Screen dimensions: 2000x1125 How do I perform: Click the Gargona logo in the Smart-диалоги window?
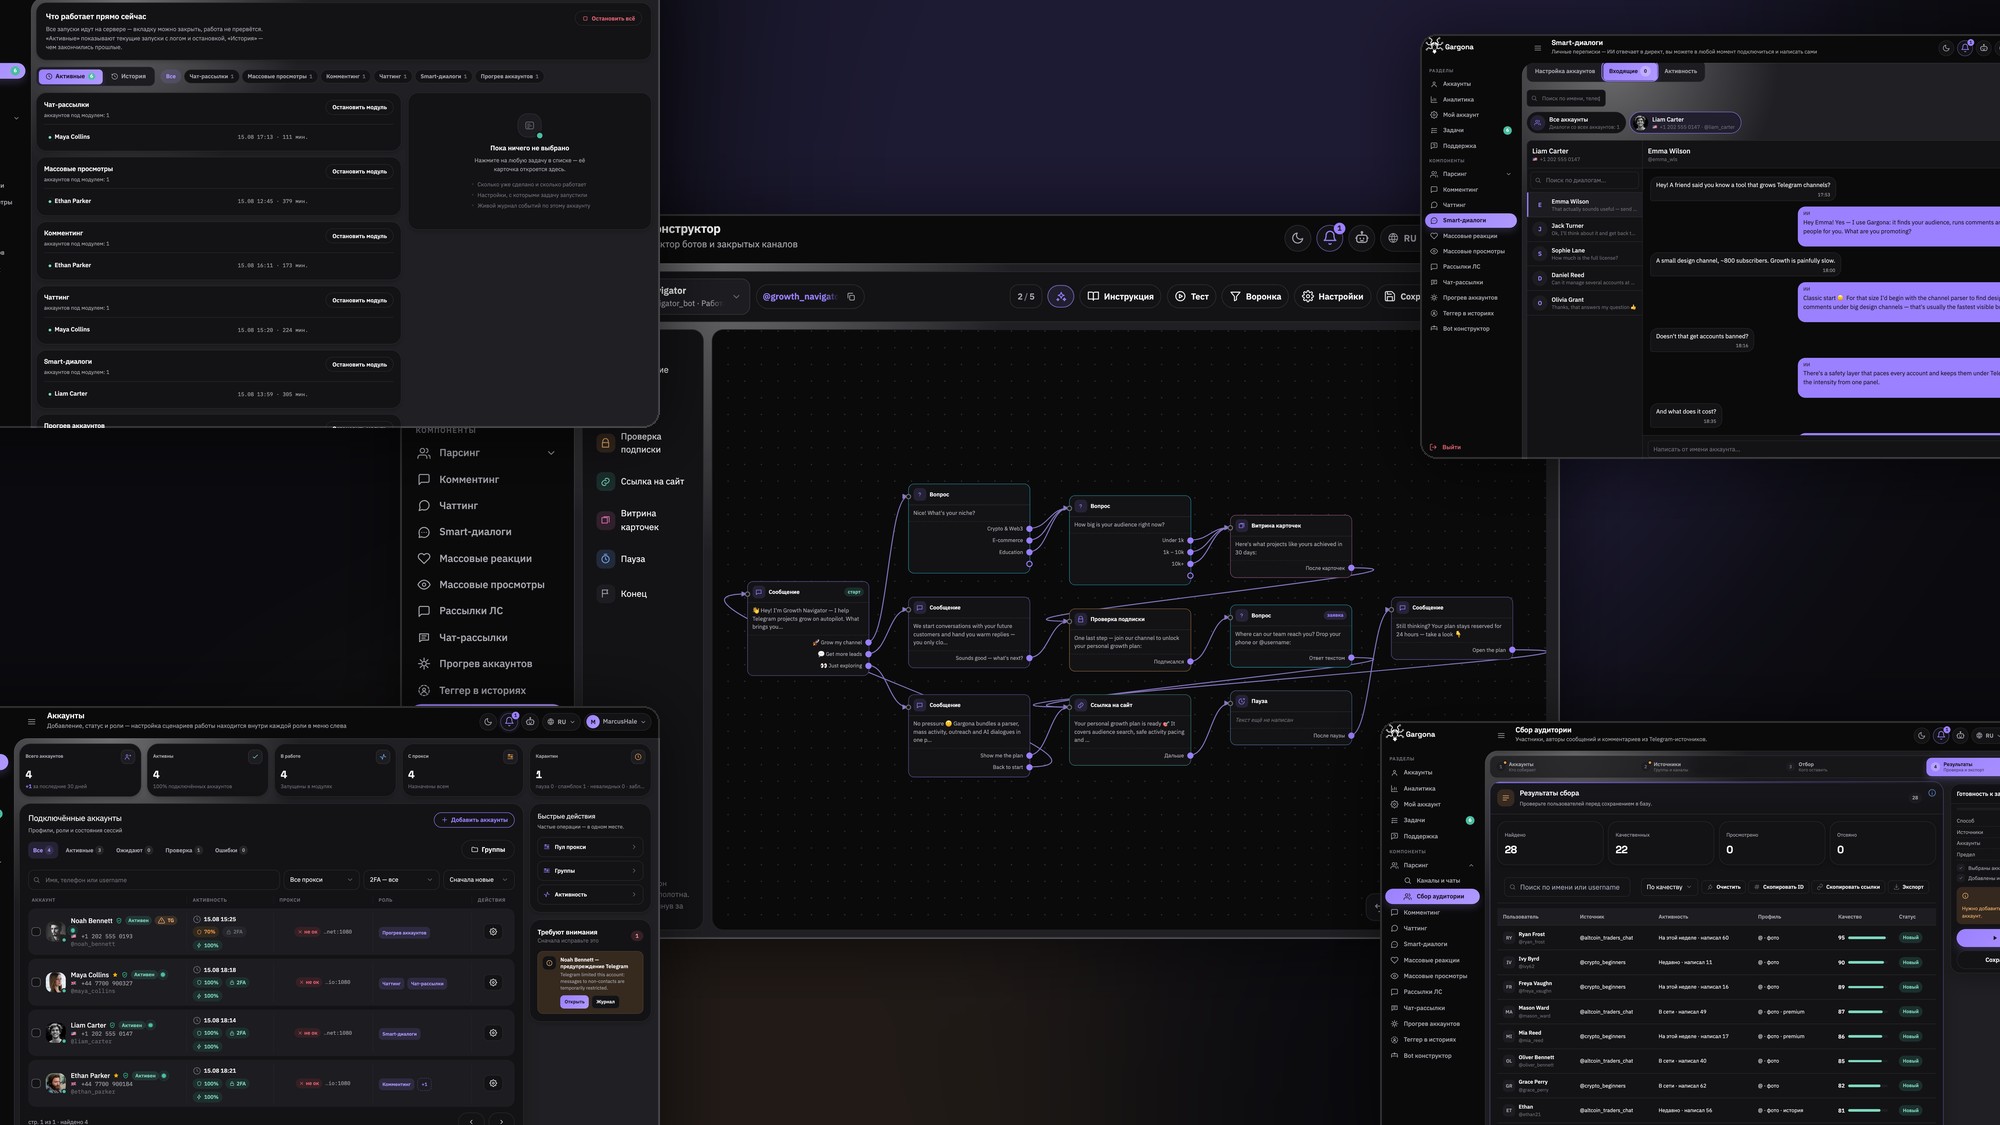point(1450,46)
